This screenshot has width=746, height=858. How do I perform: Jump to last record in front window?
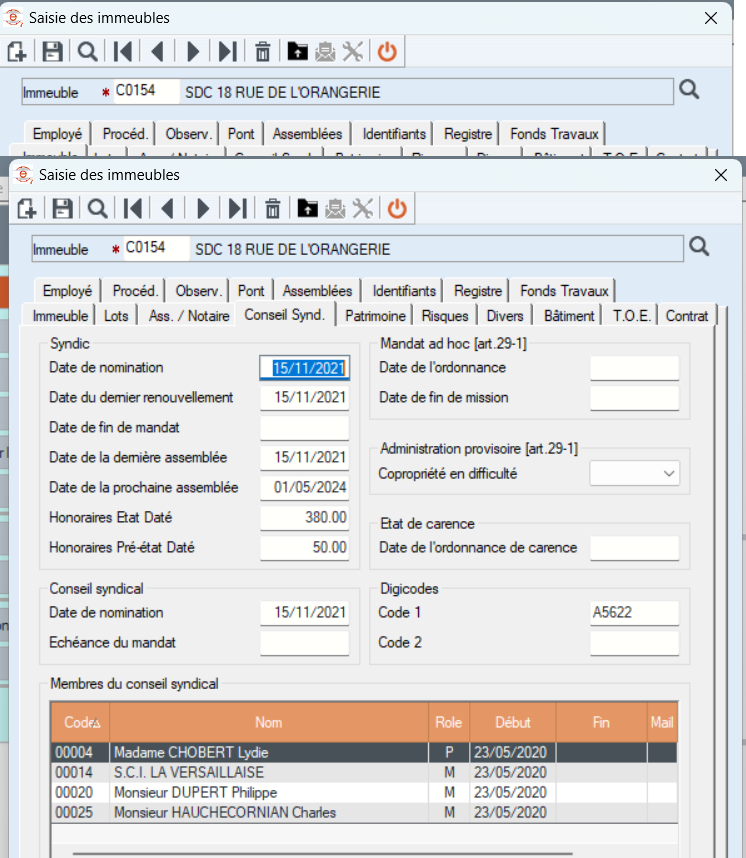(x=238, y=209)
